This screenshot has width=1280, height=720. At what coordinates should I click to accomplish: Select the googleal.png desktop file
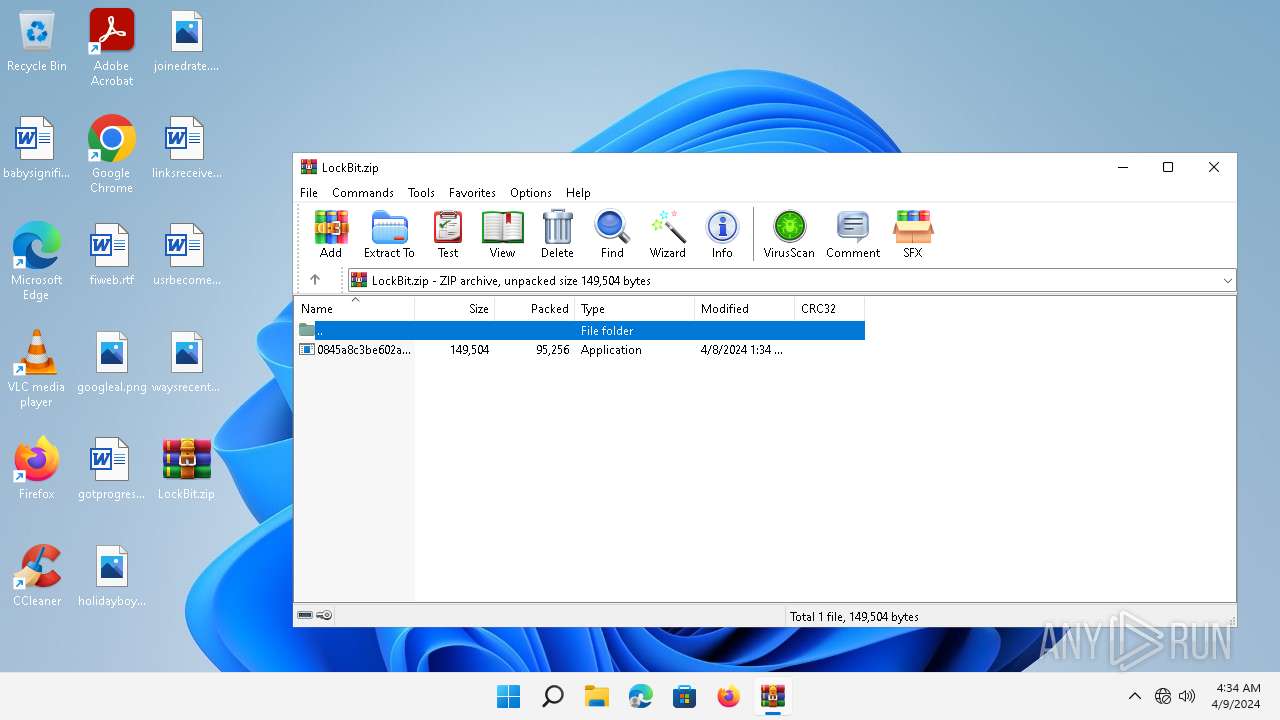[112, 362]
